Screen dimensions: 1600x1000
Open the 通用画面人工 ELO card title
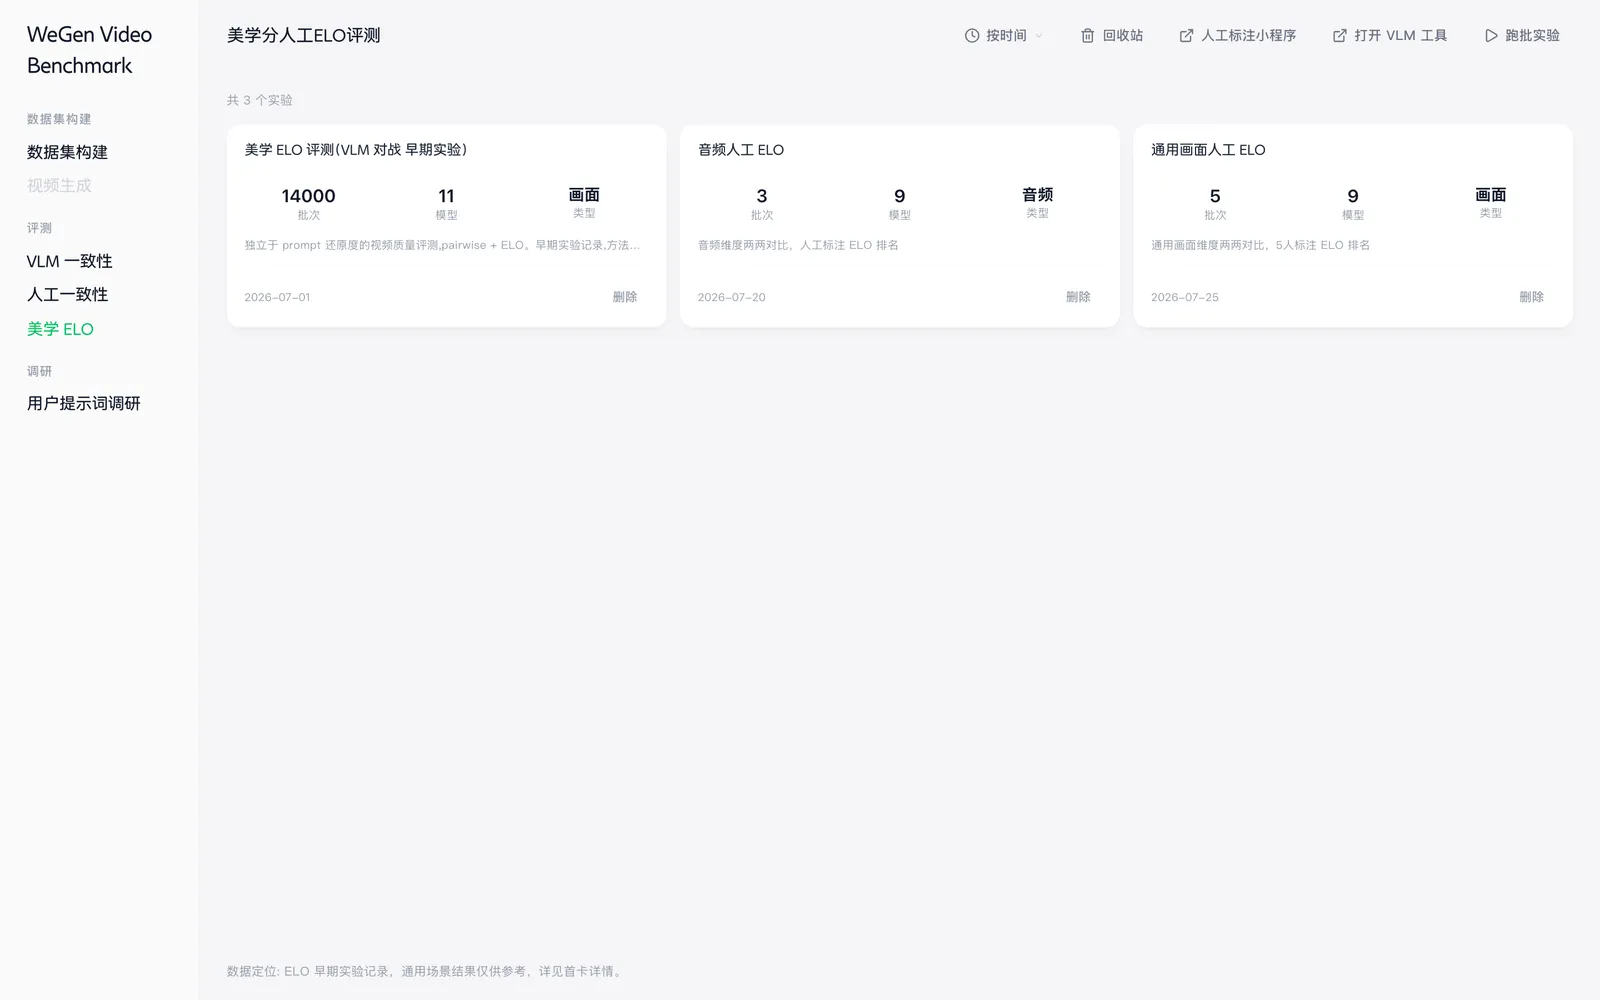coord(1208,150)
